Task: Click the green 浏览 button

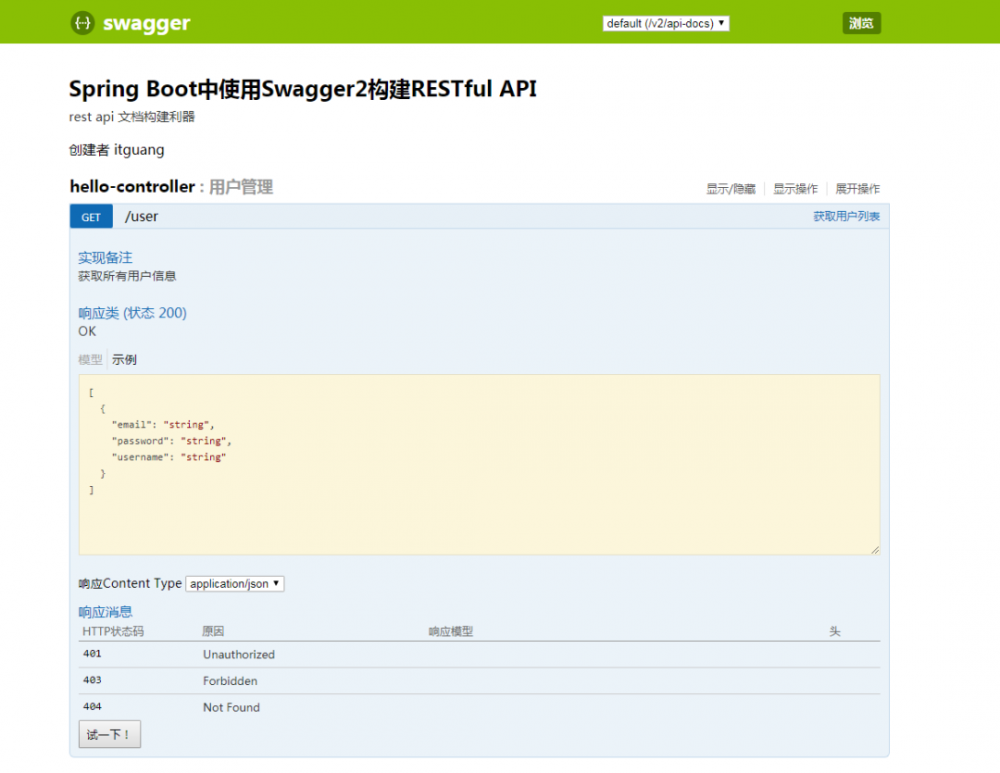Action: click(x=861, y=22)
